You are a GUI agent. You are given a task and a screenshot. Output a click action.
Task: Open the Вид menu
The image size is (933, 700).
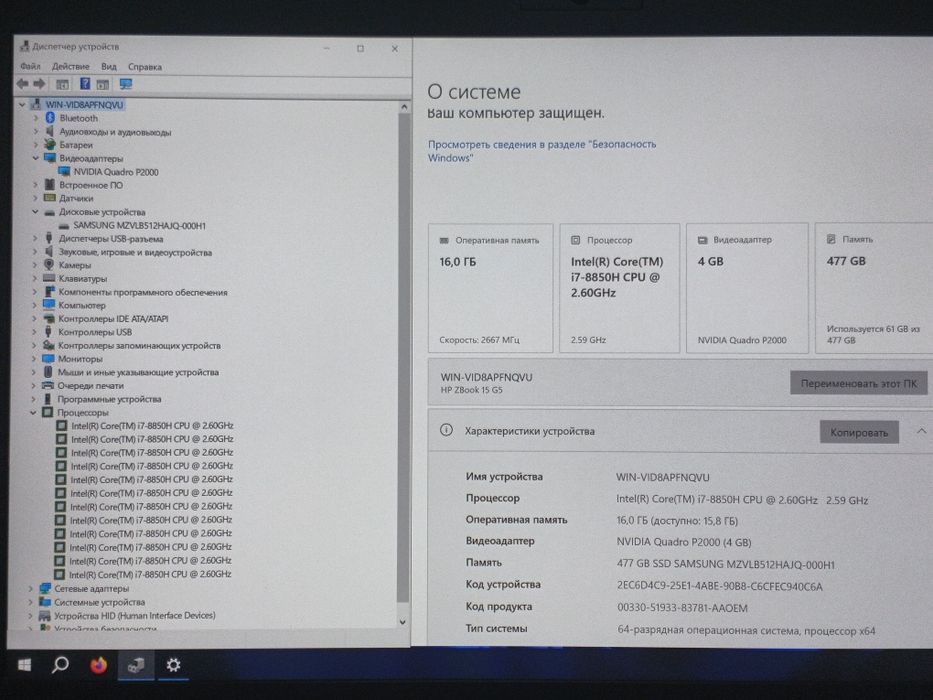coord(109,66)
